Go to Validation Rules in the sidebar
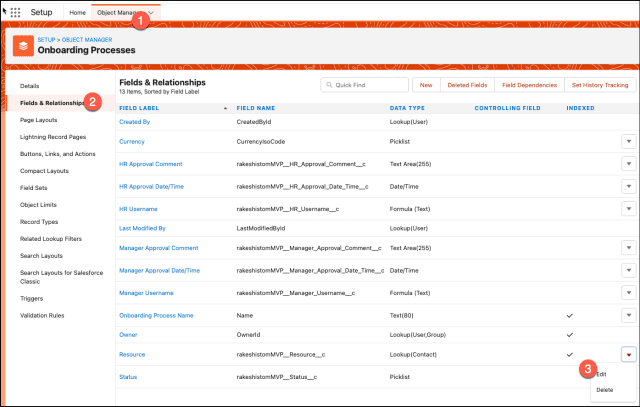 coord(41,316)
